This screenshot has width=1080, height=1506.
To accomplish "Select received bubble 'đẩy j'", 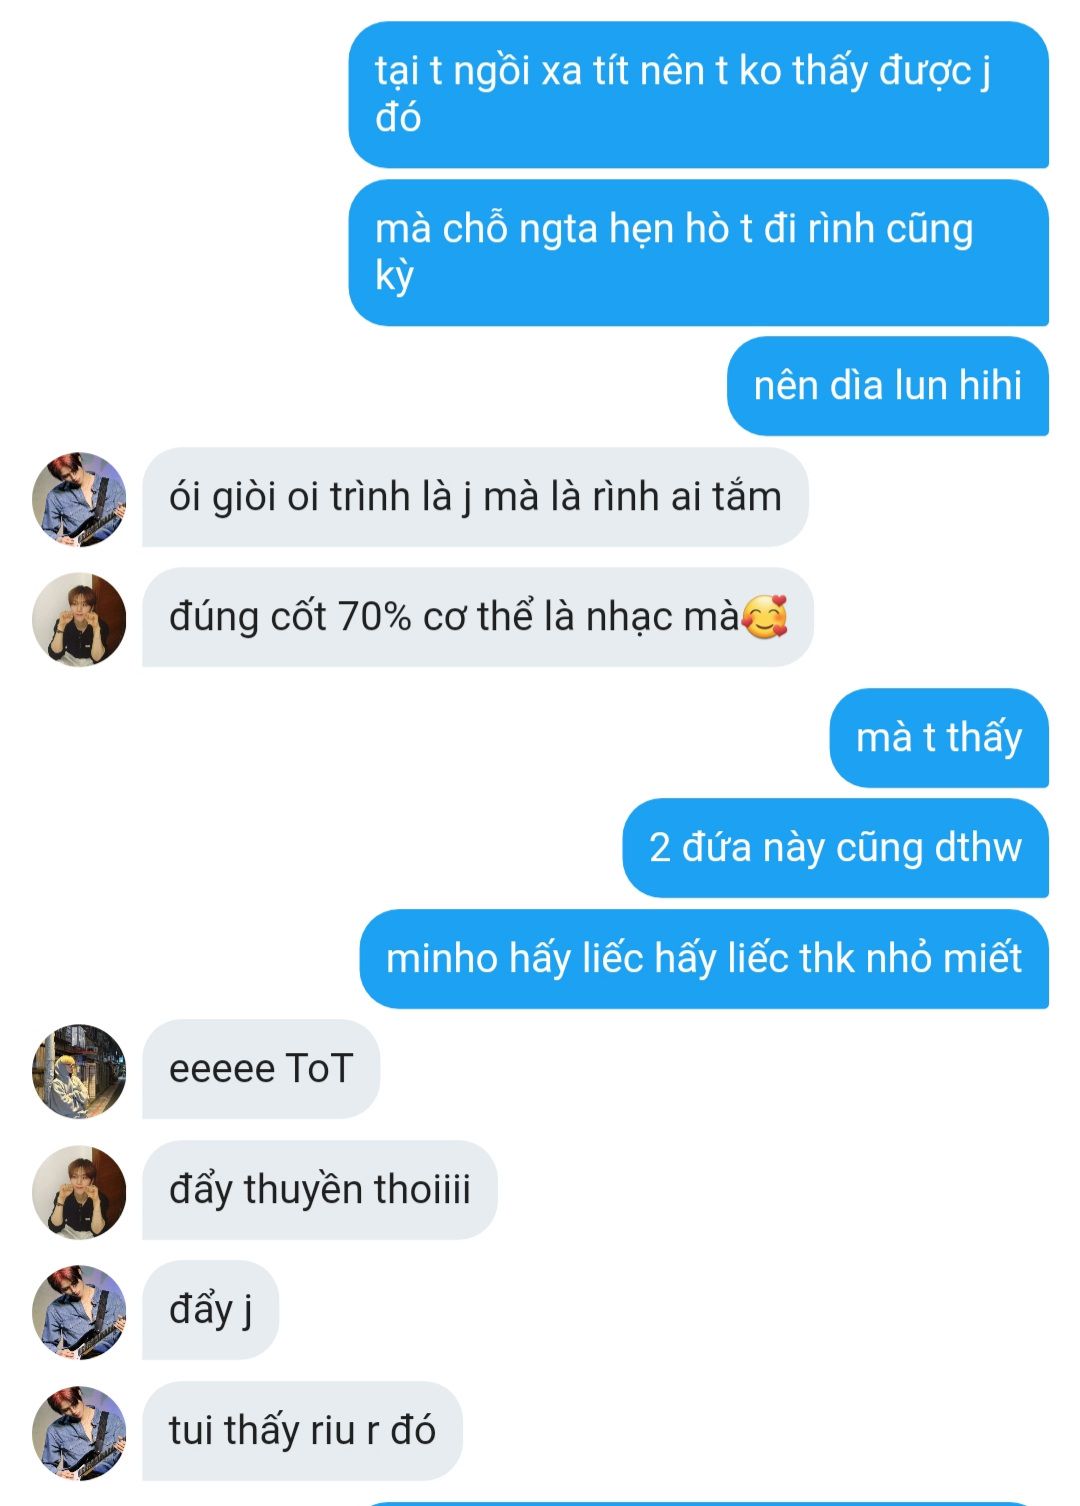I will click(210, 1310).
